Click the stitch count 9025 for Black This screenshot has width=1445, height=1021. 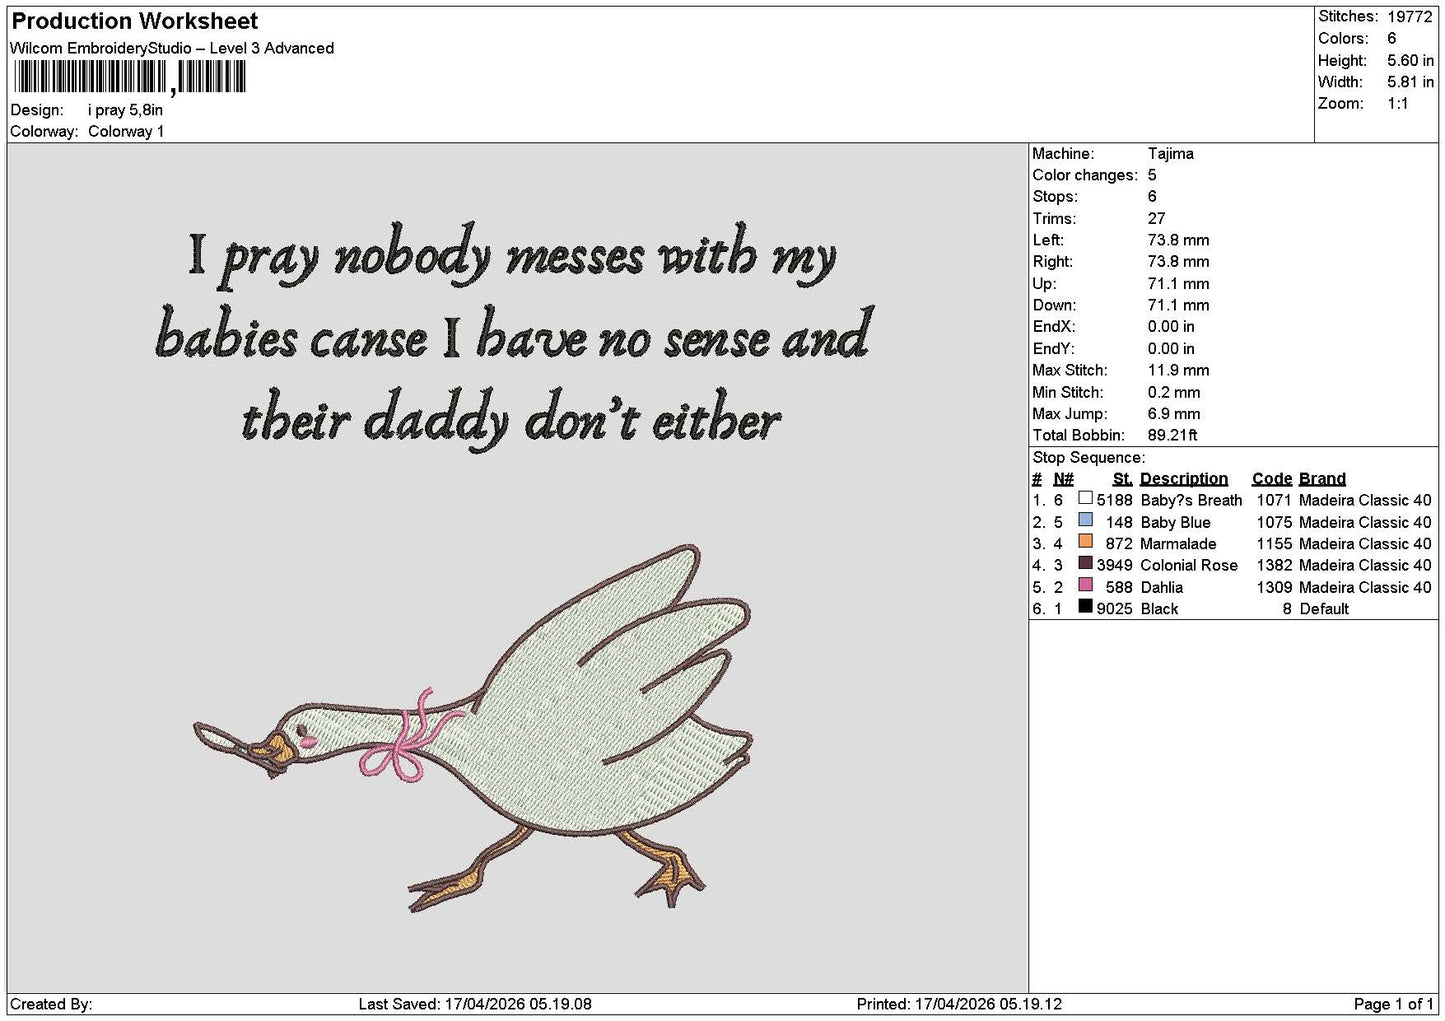(x=1114, y=609)
